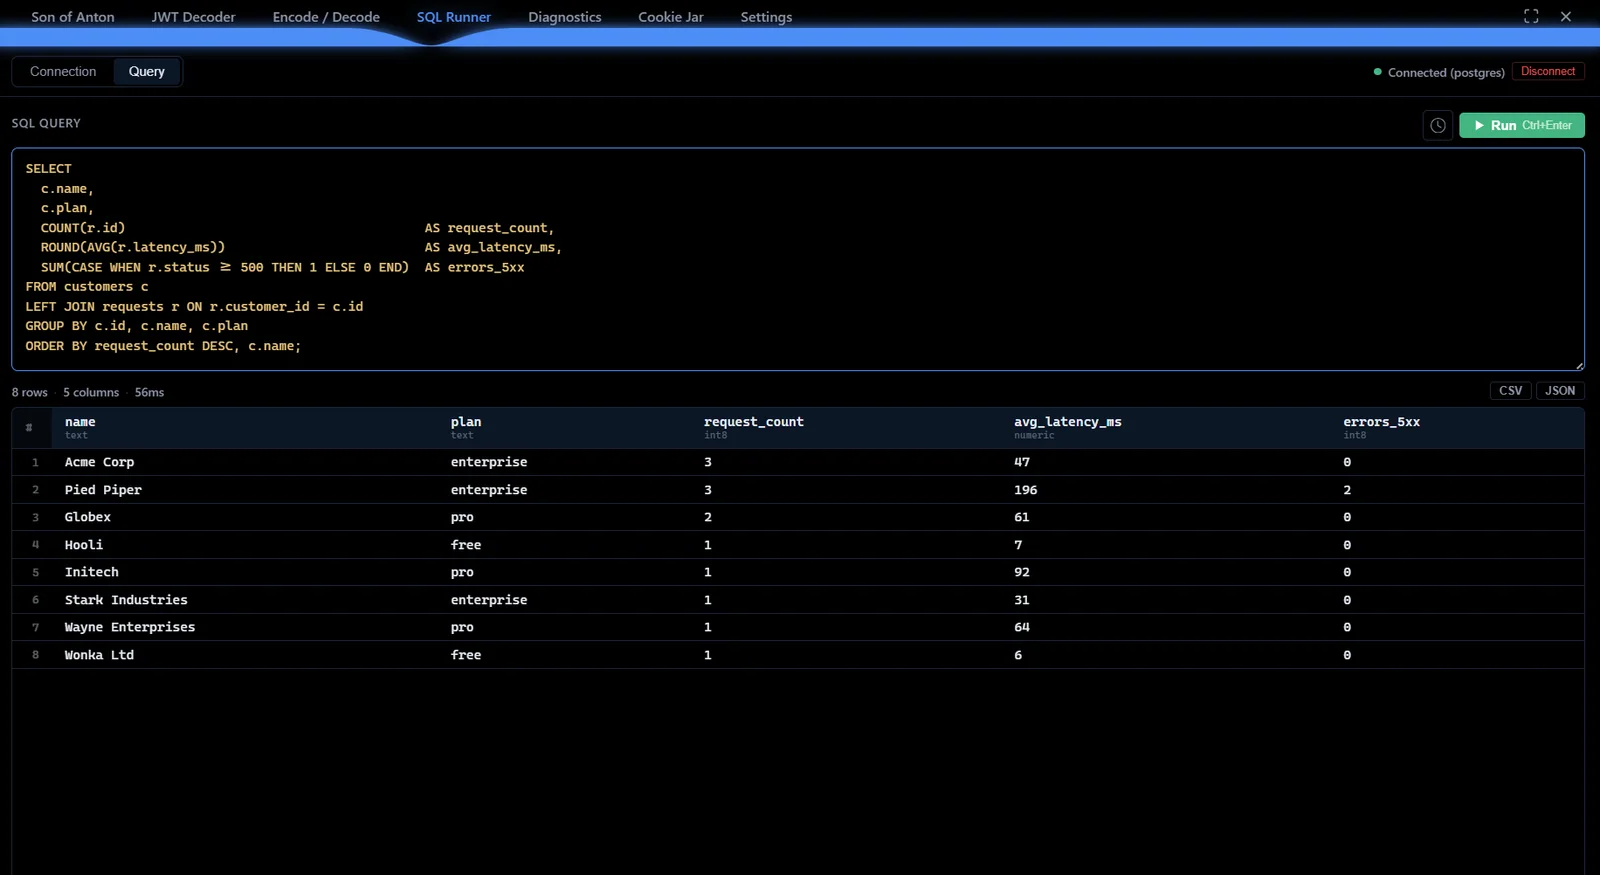
Task: Open the Settings tab
Action: 766,17
